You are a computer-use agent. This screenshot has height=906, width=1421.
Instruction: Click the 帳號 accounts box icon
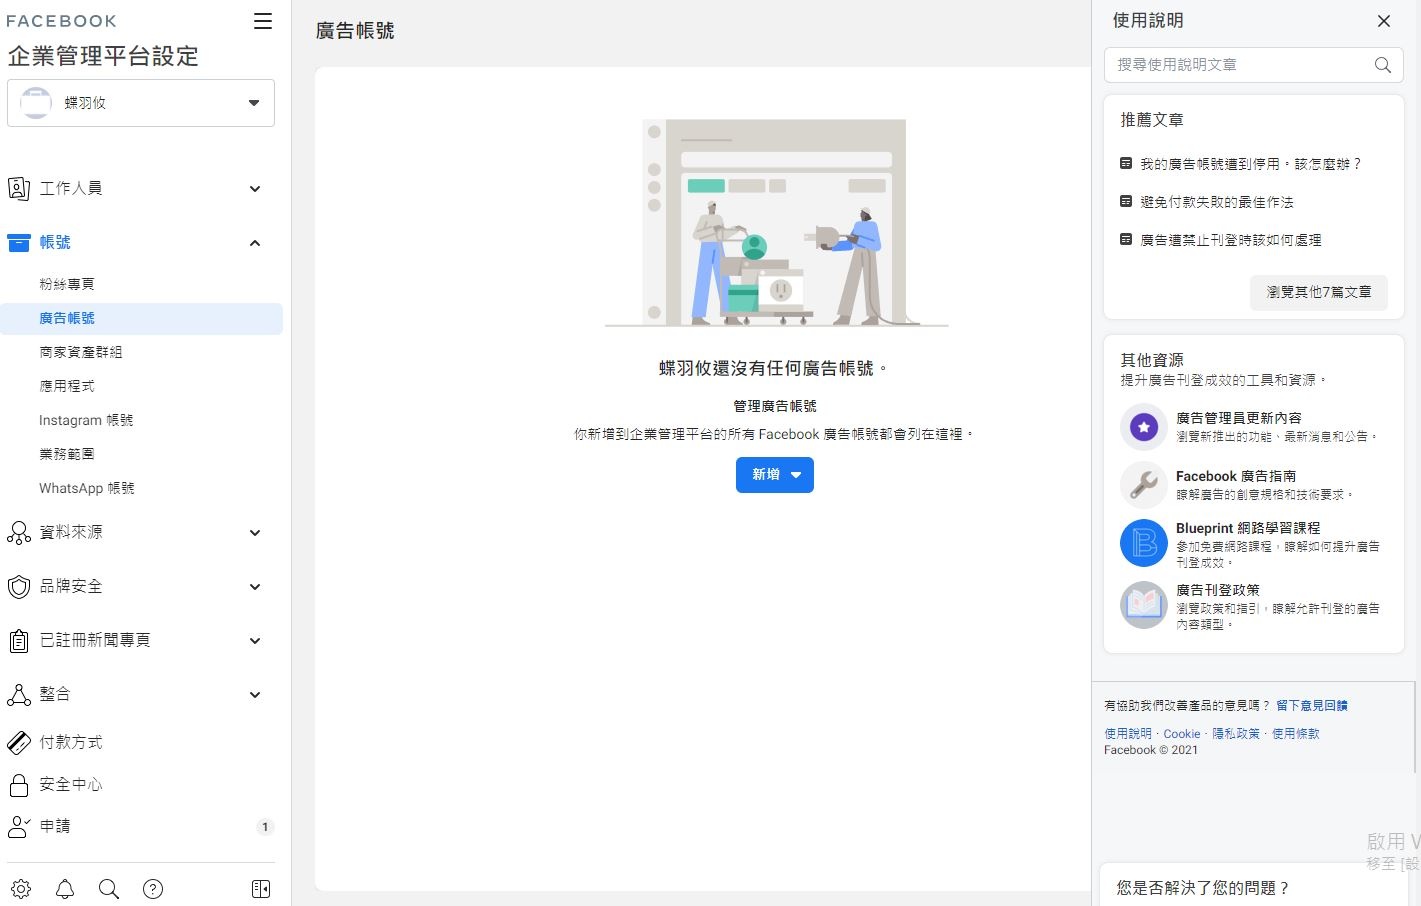(18, 242)
